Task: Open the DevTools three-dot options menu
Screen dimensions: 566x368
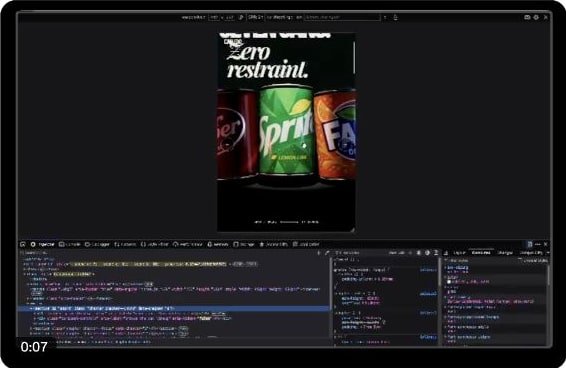Action: click(x=538, y=244)
